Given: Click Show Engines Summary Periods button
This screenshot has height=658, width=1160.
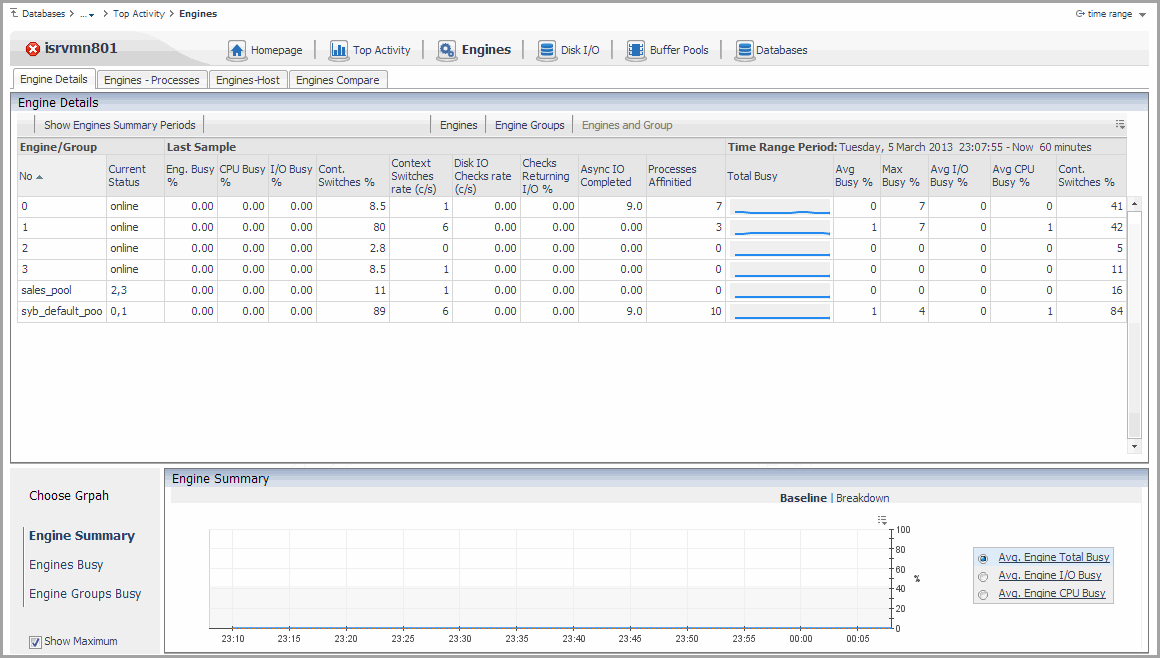Looking at the screenshot, I should pyautogui.click(x=120, y=125).
